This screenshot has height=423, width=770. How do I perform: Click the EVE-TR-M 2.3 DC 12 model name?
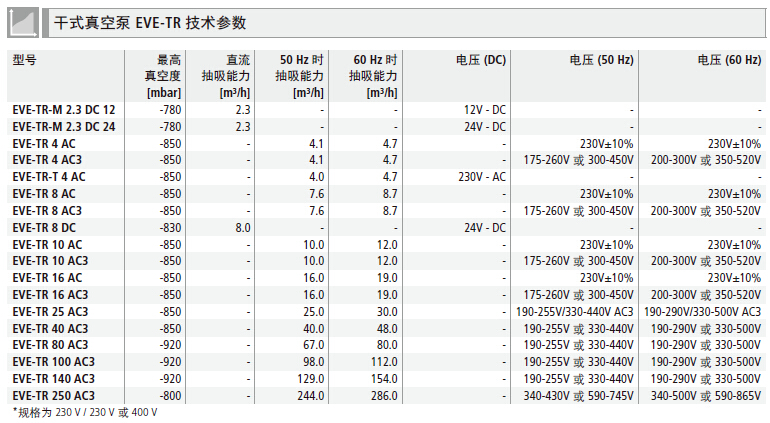(64, 109)
